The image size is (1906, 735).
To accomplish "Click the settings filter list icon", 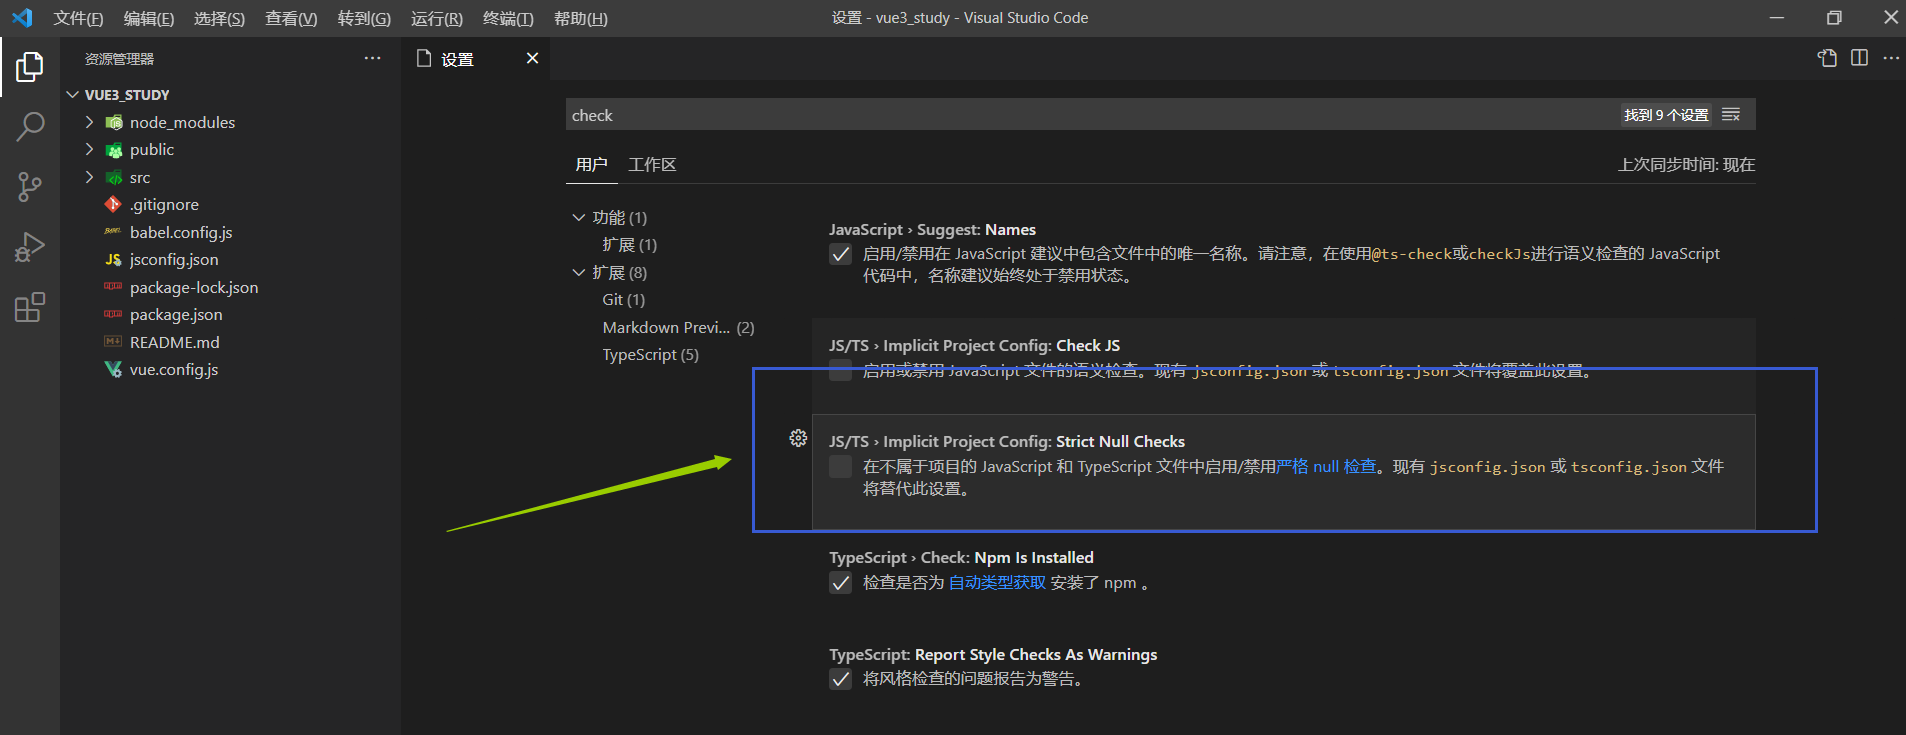I will pyautogui.click(x=1731, y=115).
